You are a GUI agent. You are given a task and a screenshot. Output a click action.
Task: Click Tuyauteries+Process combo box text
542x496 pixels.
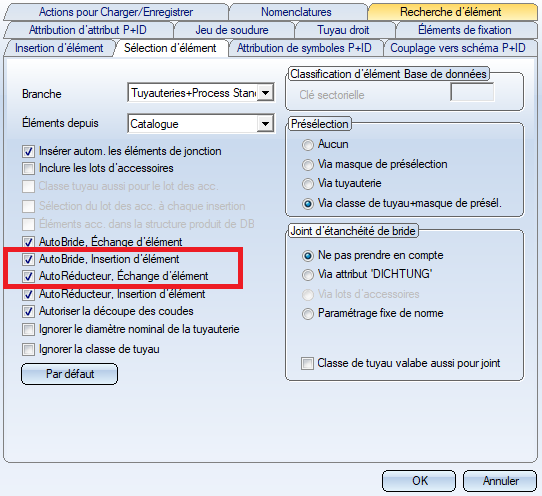tap(193, 93)
